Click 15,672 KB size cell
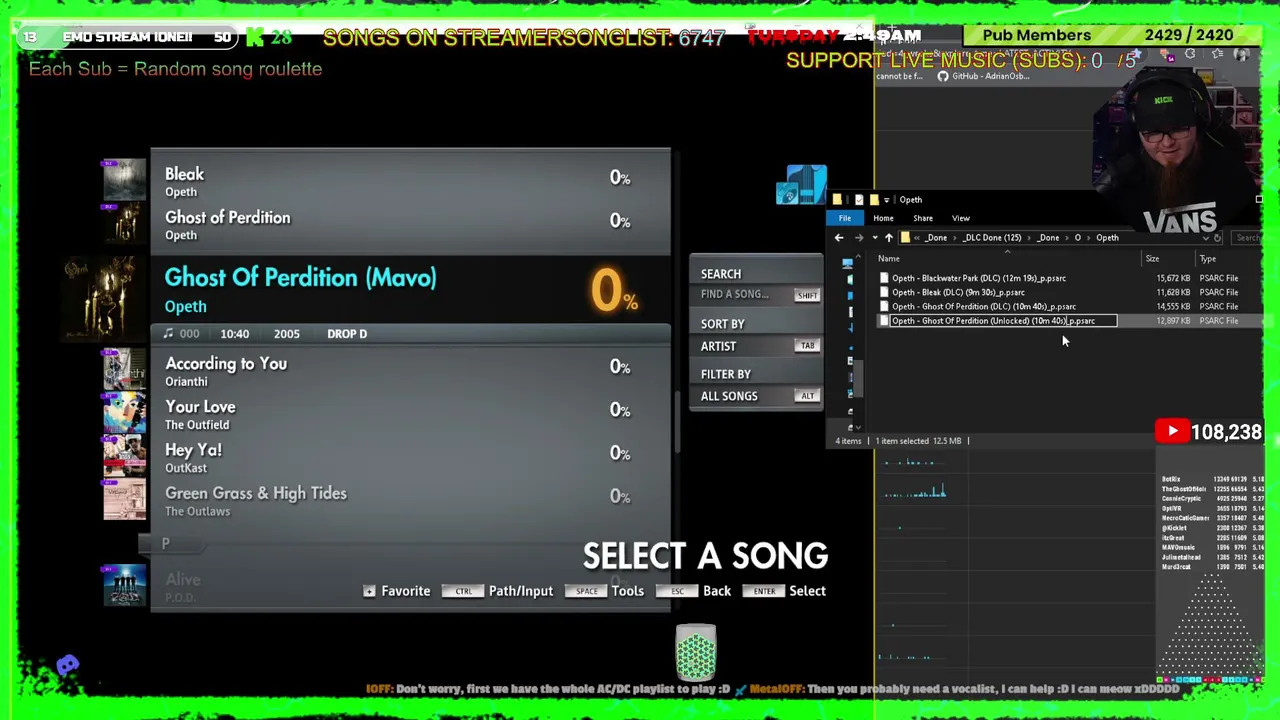The image size is (1280, 720). (1172, 278)
